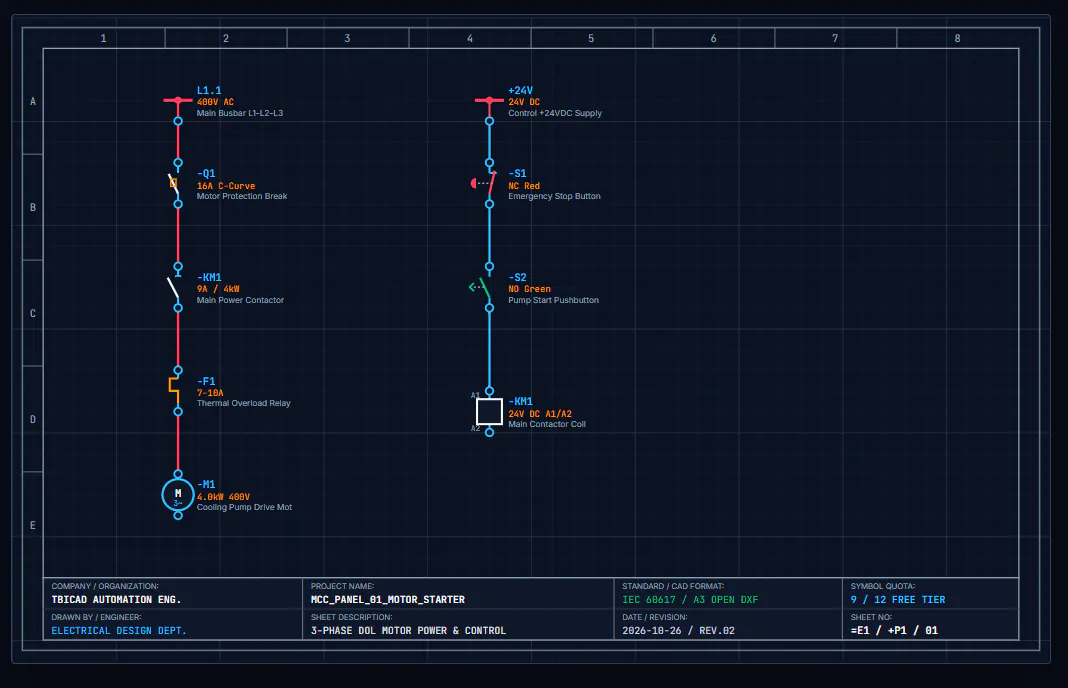Click the '-S2' device tag
Image resolution: width=1068 pixels, height=688 pixels.
coord(518,278)
